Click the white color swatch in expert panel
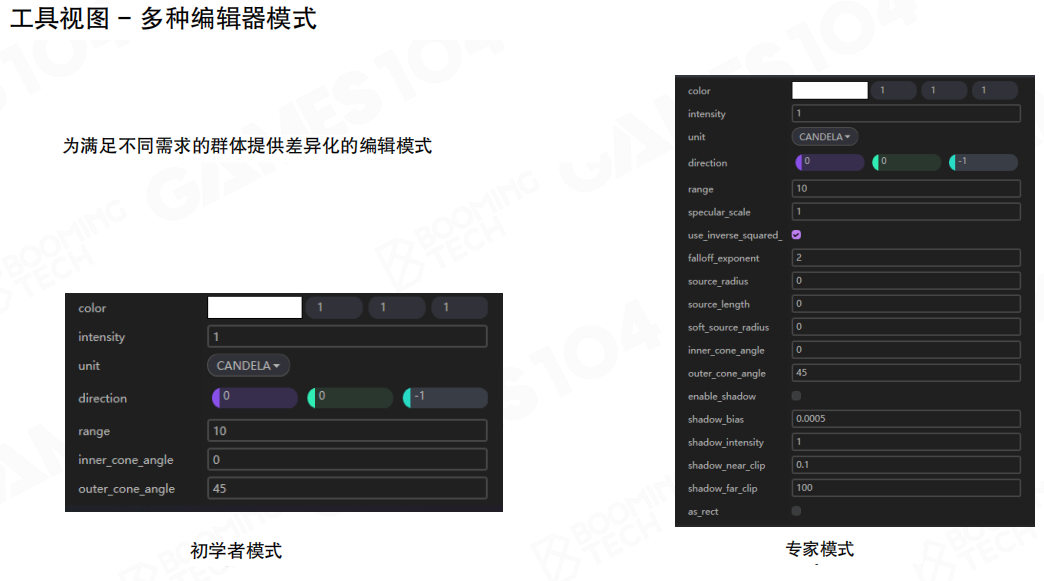The image size is (1044, 581). click(829, 91)
